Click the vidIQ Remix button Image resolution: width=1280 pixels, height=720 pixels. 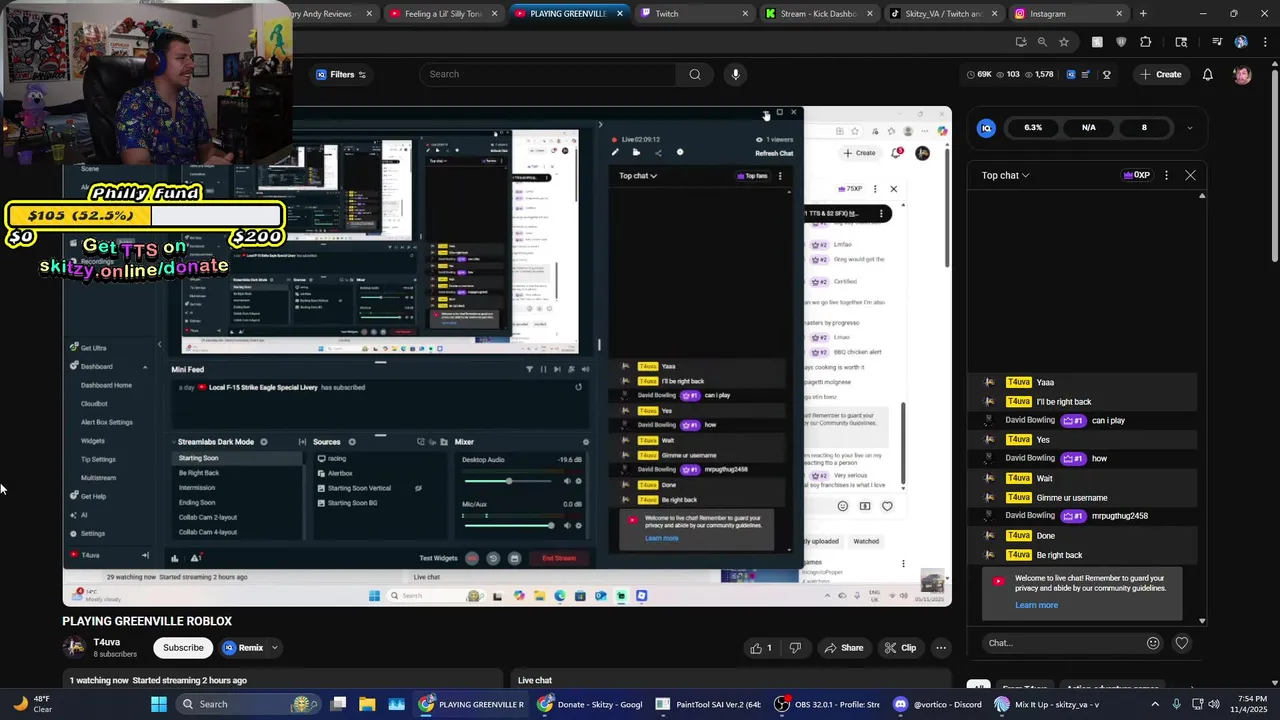point(243,648)
